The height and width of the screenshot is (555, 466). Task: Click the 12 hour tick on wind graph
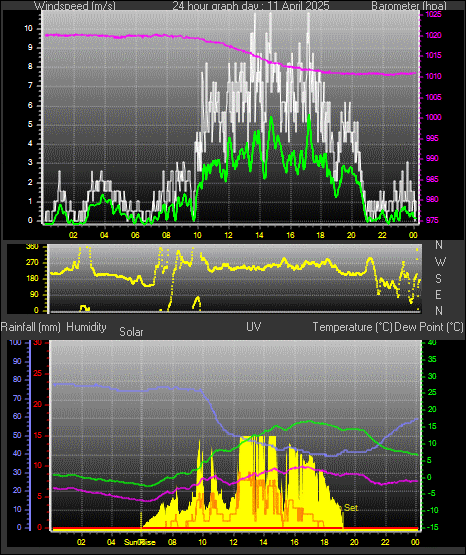click(x=229, y=235)
